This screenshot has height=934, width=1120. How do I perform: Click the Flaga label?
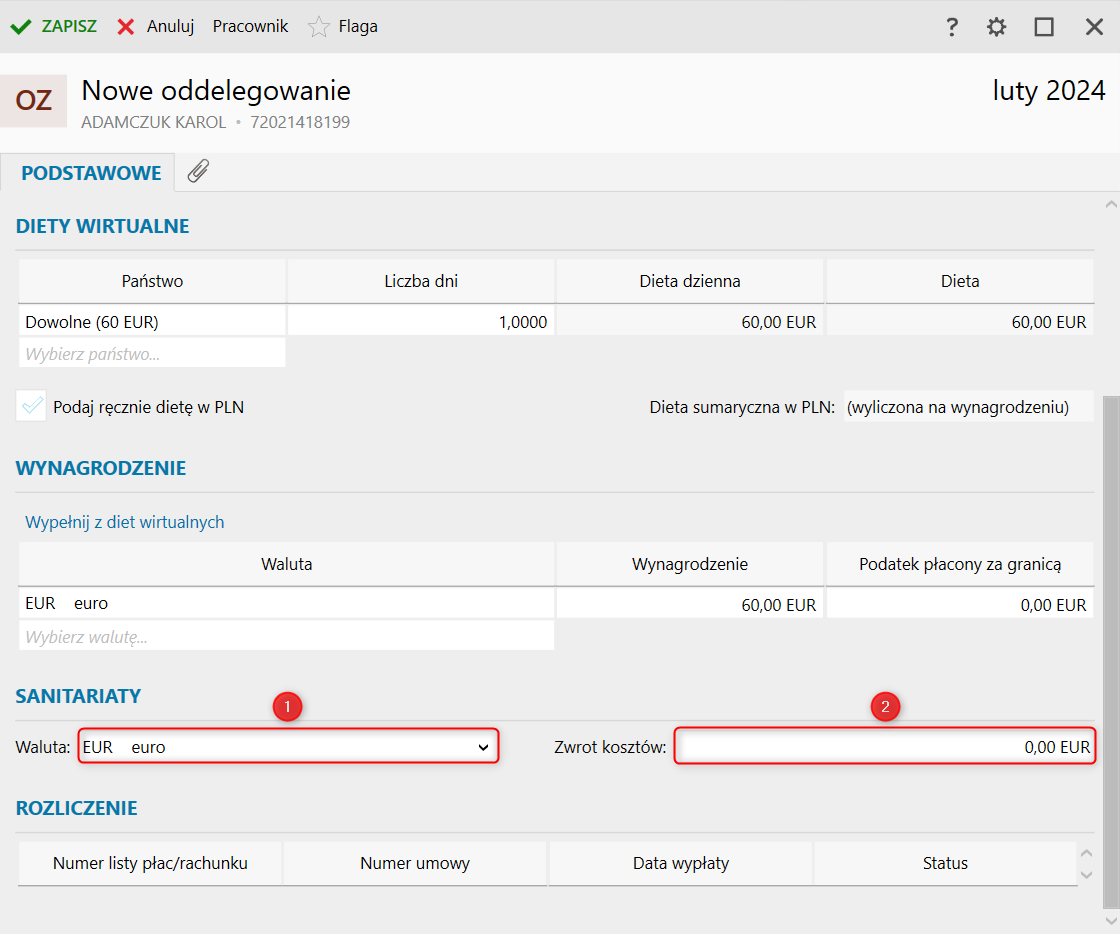click(358, 26)
